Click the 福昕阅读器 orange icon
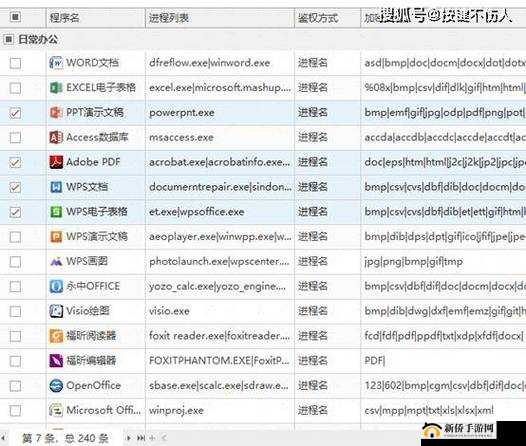The width and height of the screenshot is (526, 446). [x=56, y=336]
